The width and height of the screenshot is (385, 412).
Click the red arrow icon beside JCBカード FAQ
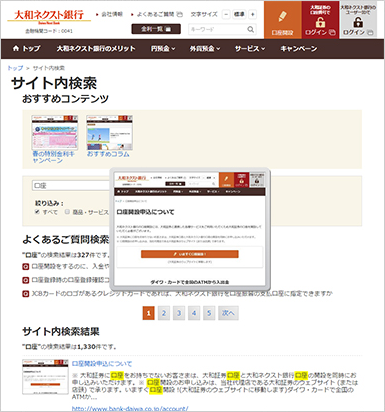tap(26, 294)
